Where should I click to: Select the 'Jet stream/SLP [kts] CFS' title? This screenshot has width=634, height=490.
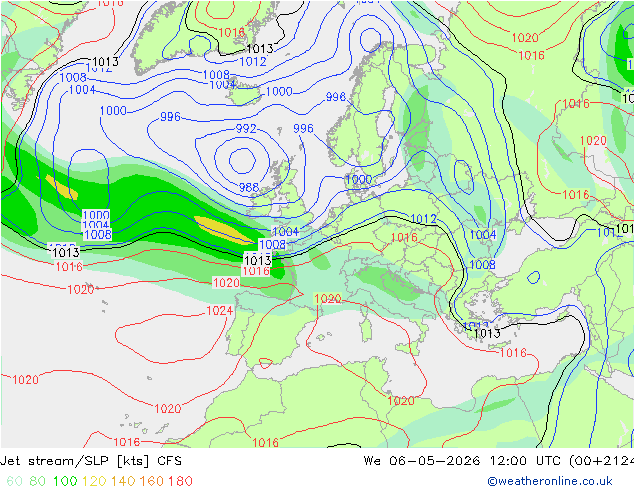(91, 461)
